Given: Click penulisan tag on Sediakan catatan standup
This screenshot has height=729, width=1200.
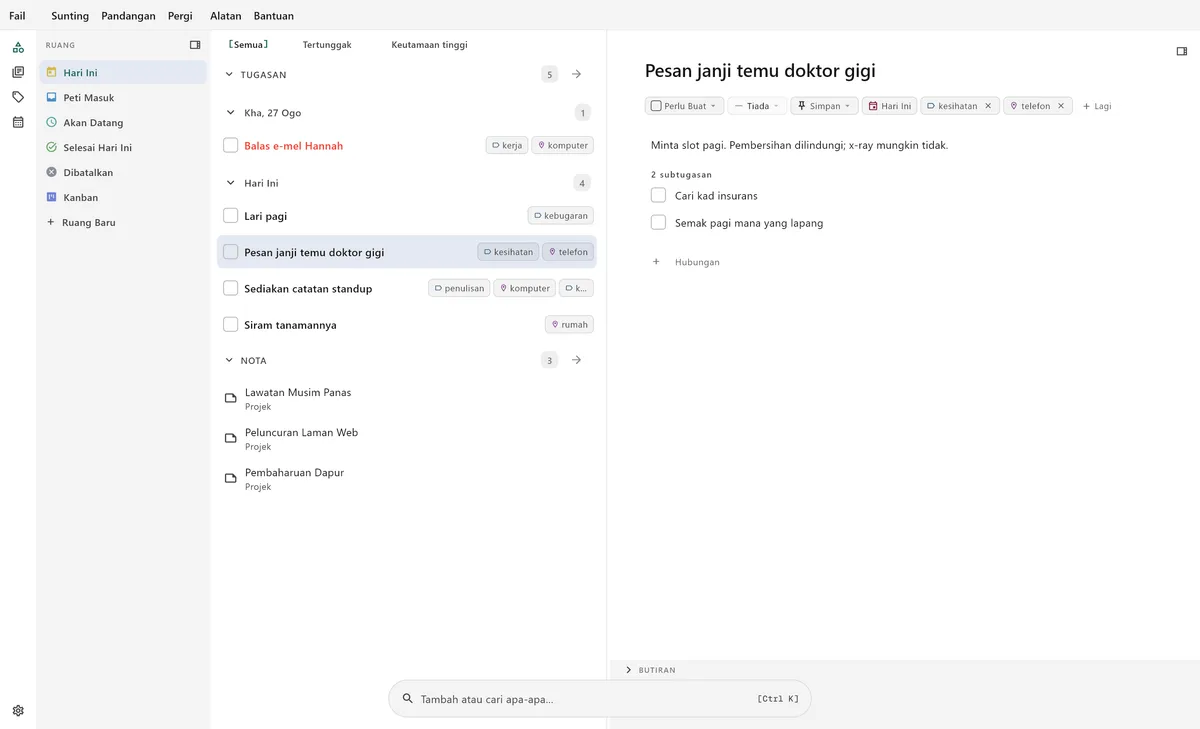Looking at the screenshot, I should [459, 288].
